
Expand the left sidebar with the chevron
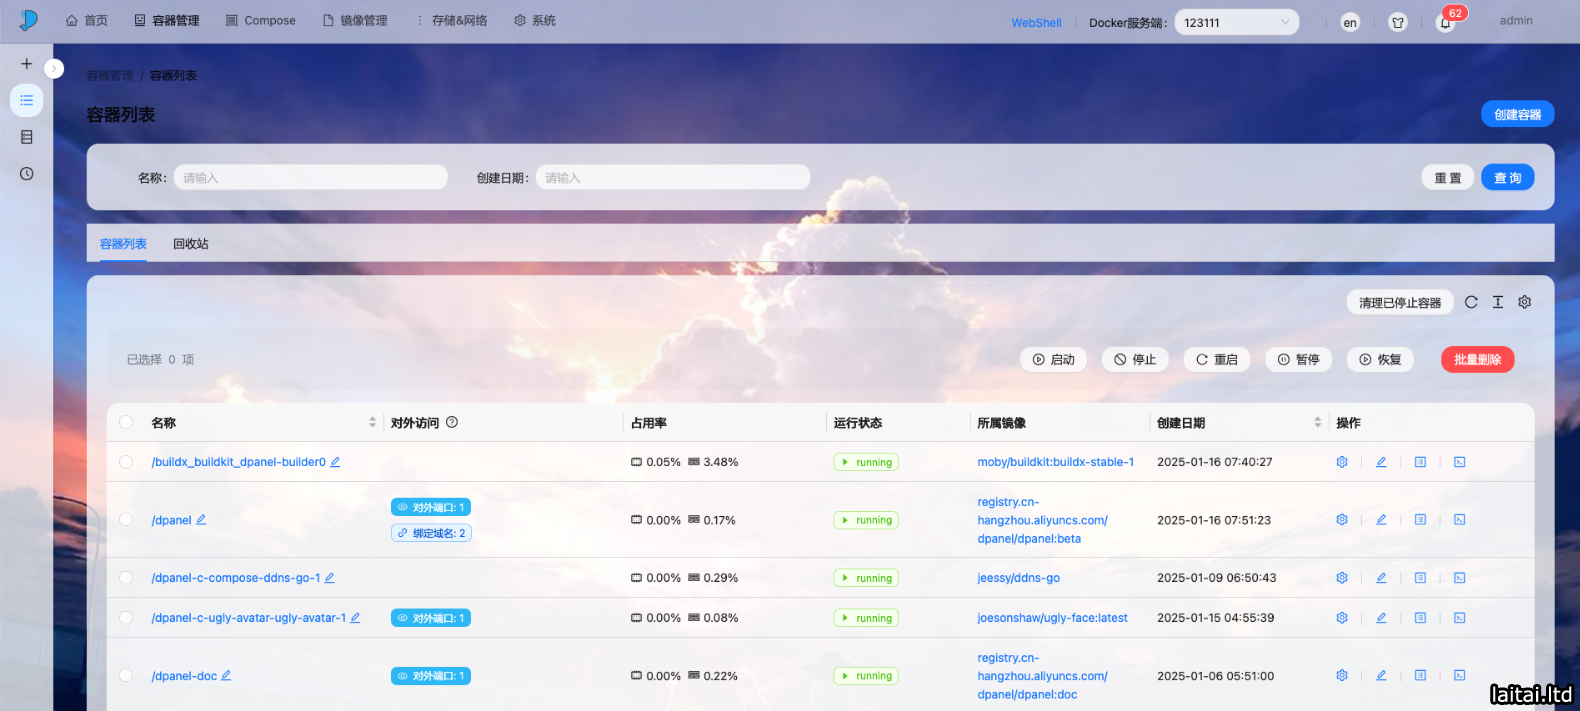tap(55, 69)
